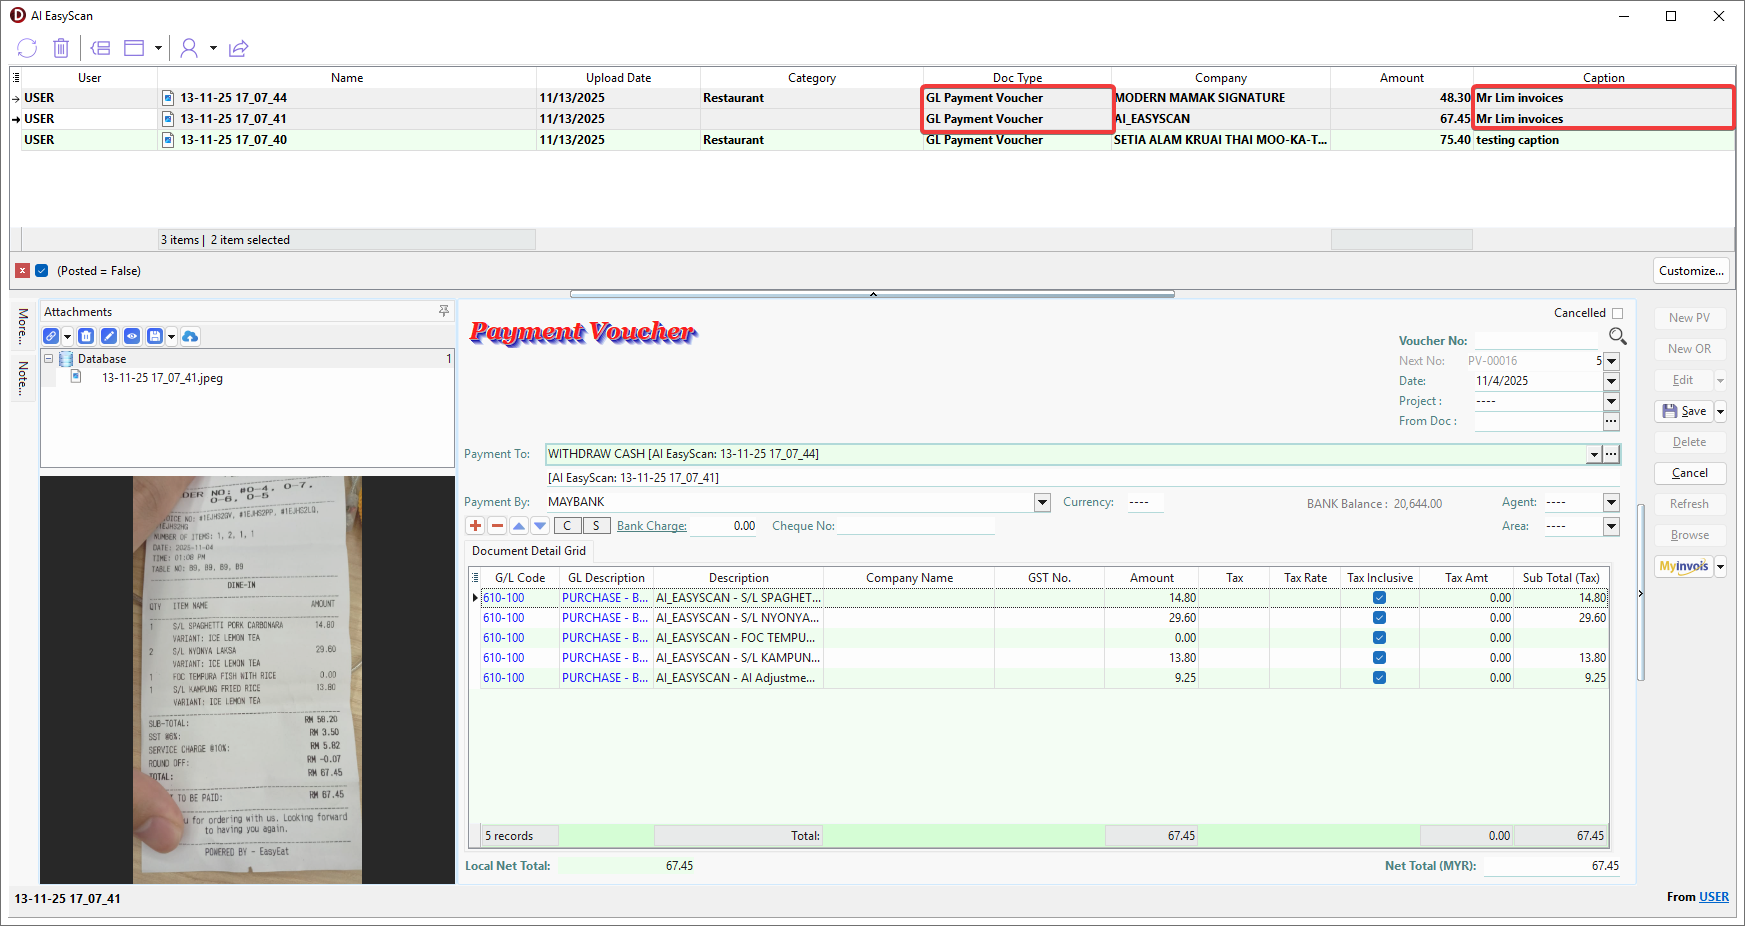Uncheck the (Posted = False) filter checkbox

click(42, 271)
